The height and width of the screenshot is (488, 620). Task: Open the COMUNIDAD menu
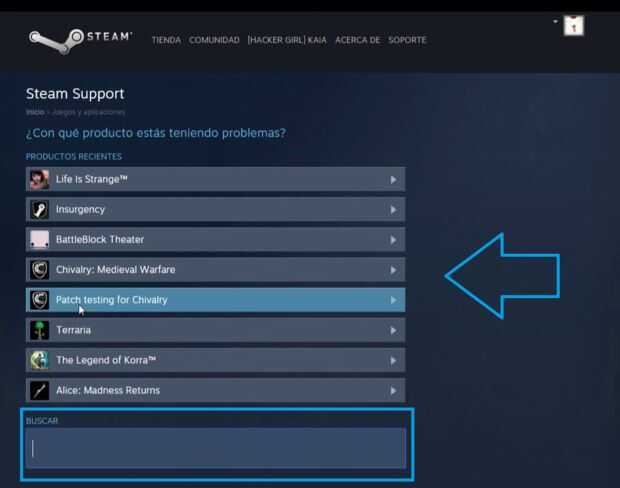point(214,40)
